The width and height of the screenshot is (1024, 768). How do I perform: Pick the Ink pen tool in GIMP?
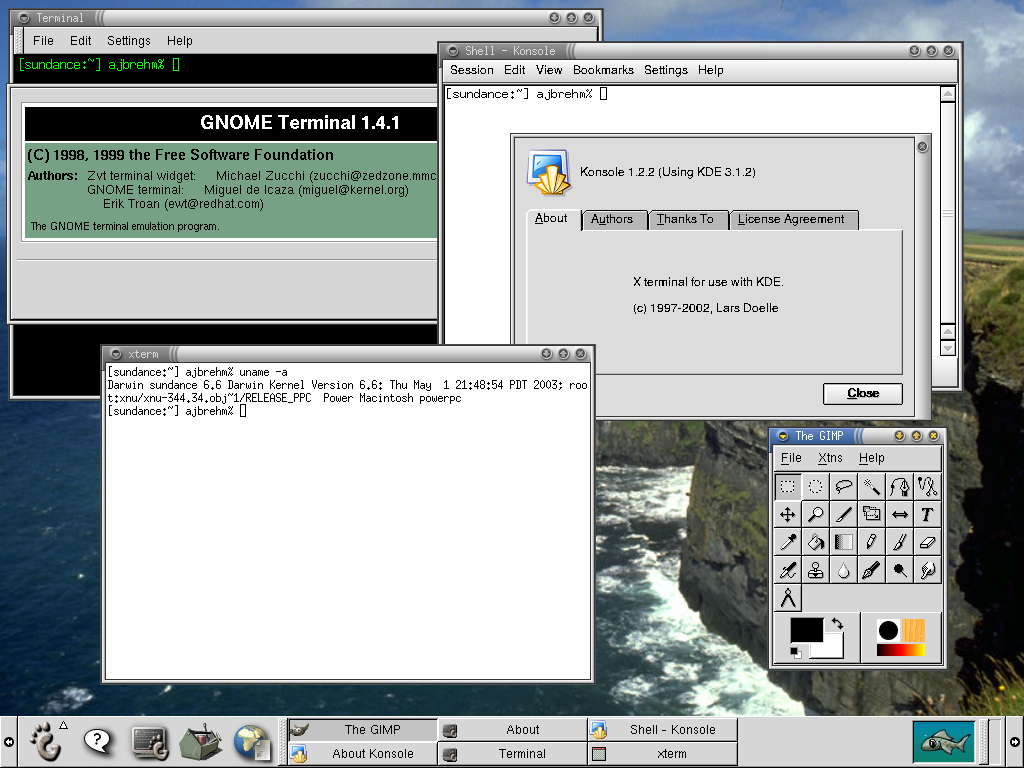[x=871, y=570]
